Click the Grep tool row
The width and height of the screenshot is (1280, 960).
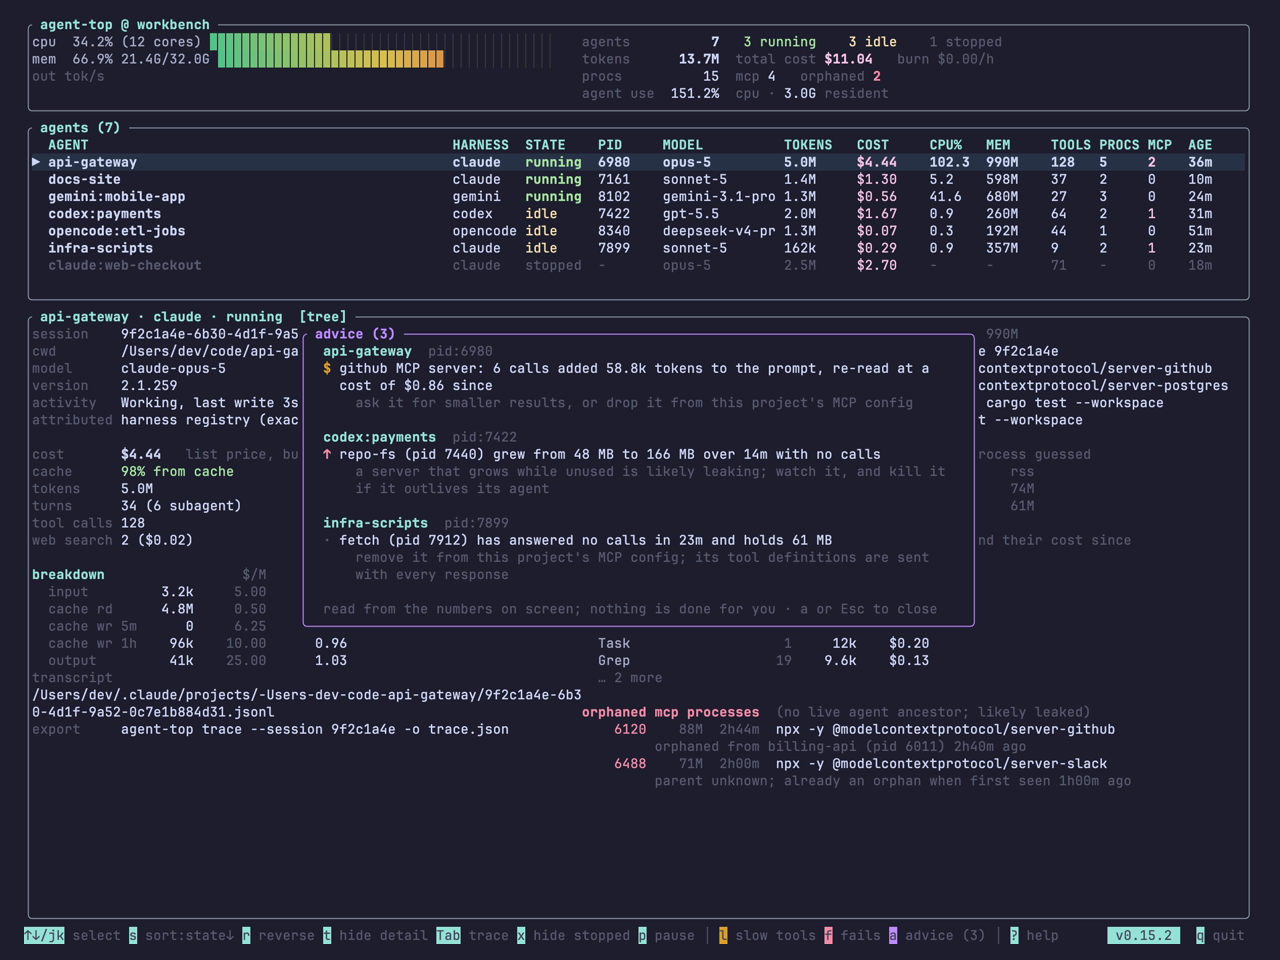(x=764, y=660)
